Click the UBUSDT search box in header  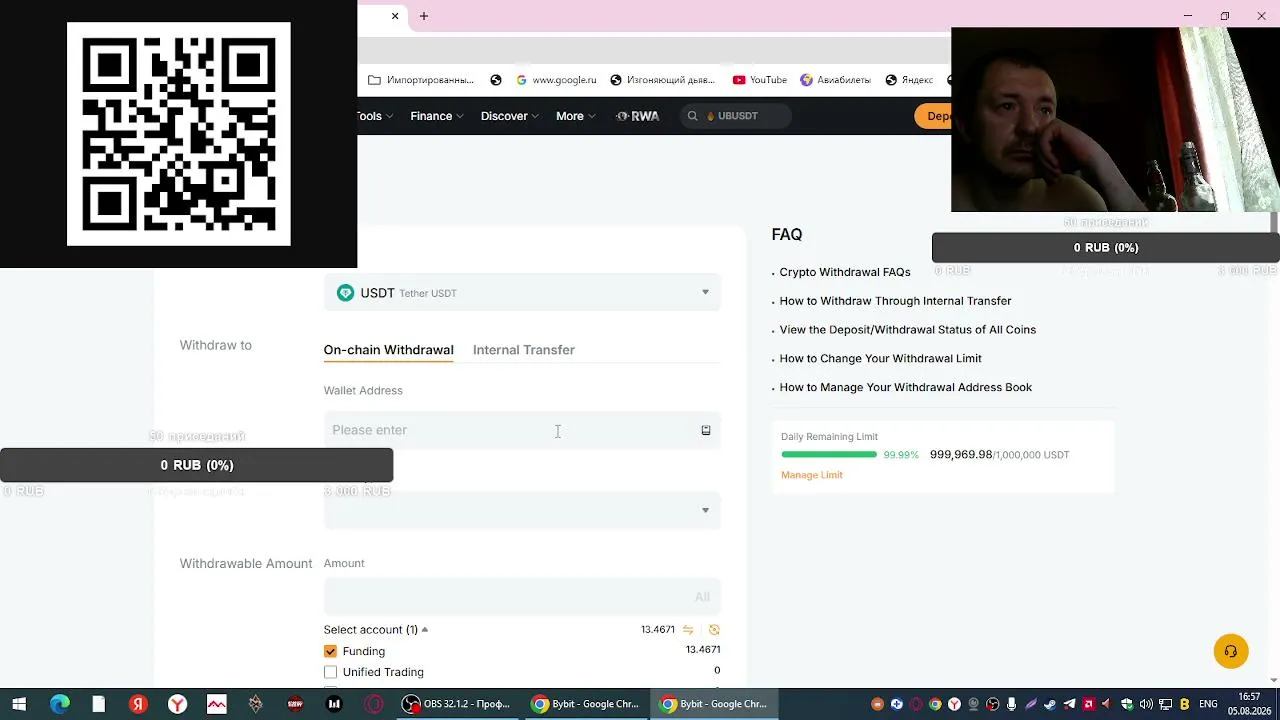click(736, 116)
